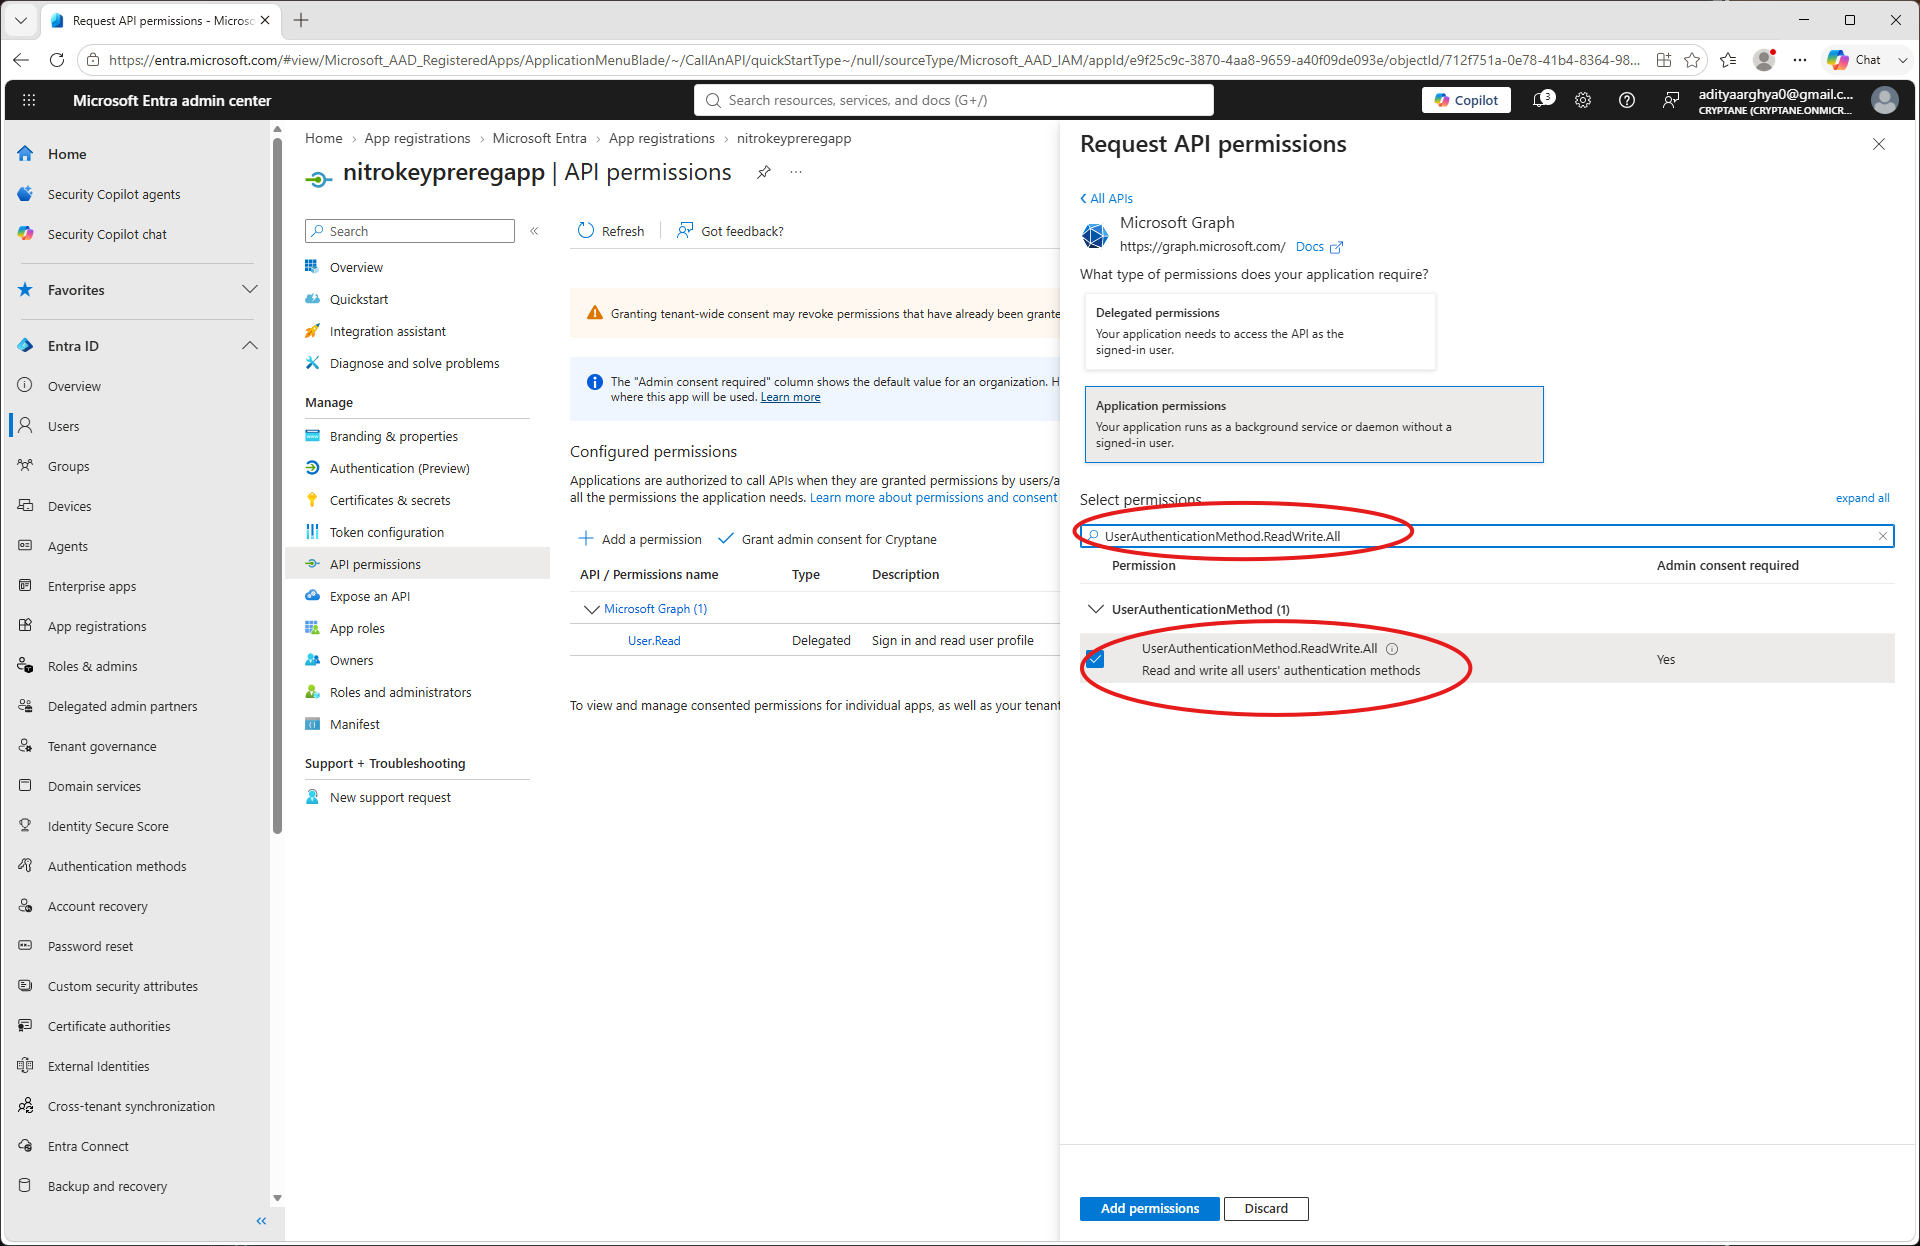
Task: Open the help question mark icon
Action: click(x=1627, y=100)
